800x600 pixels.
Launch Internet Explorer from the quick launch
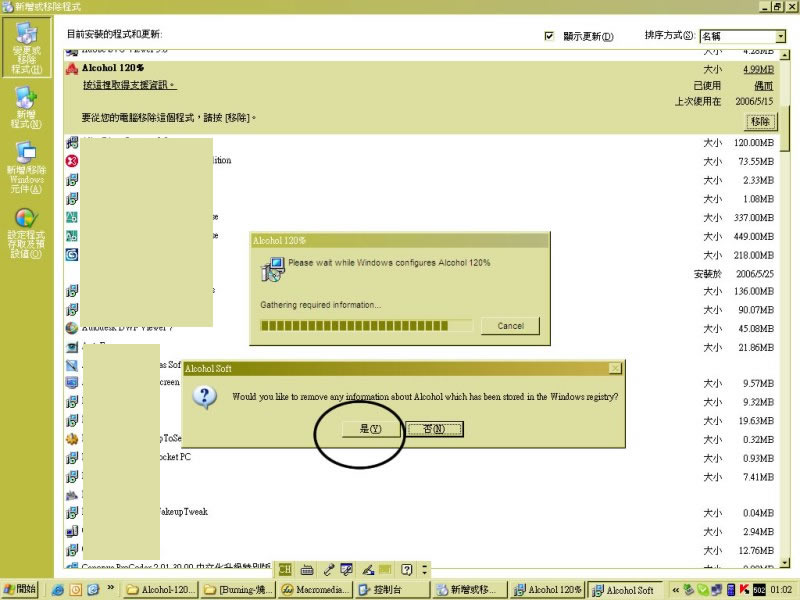[59, 590]
